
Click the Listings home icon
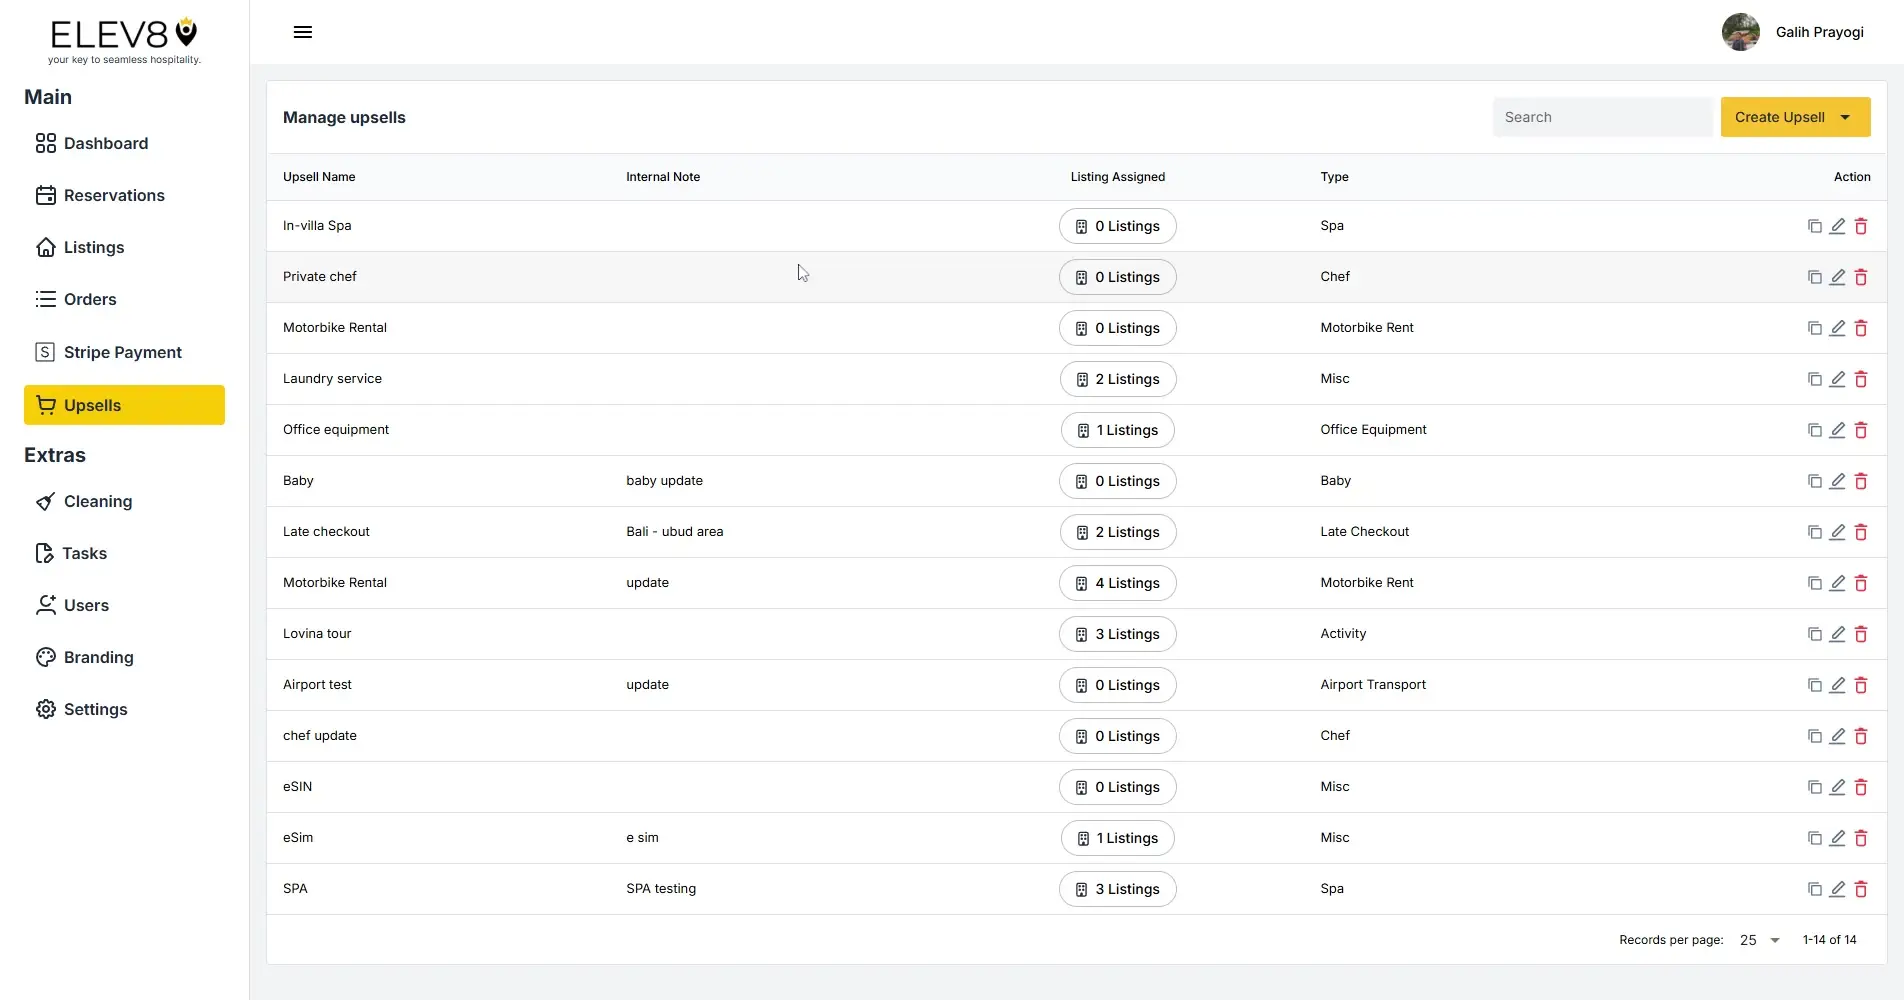pyautogui.click(x=45, y=247)
